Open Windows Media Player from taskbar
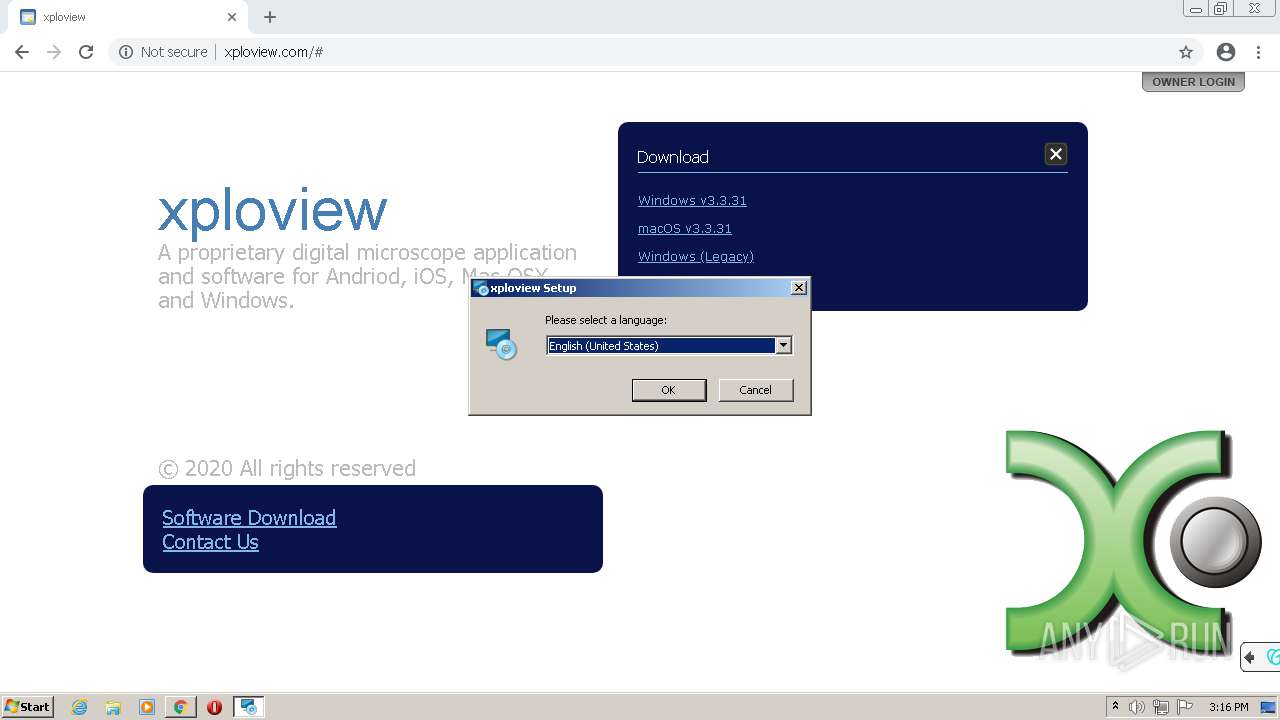 [147, 707]
